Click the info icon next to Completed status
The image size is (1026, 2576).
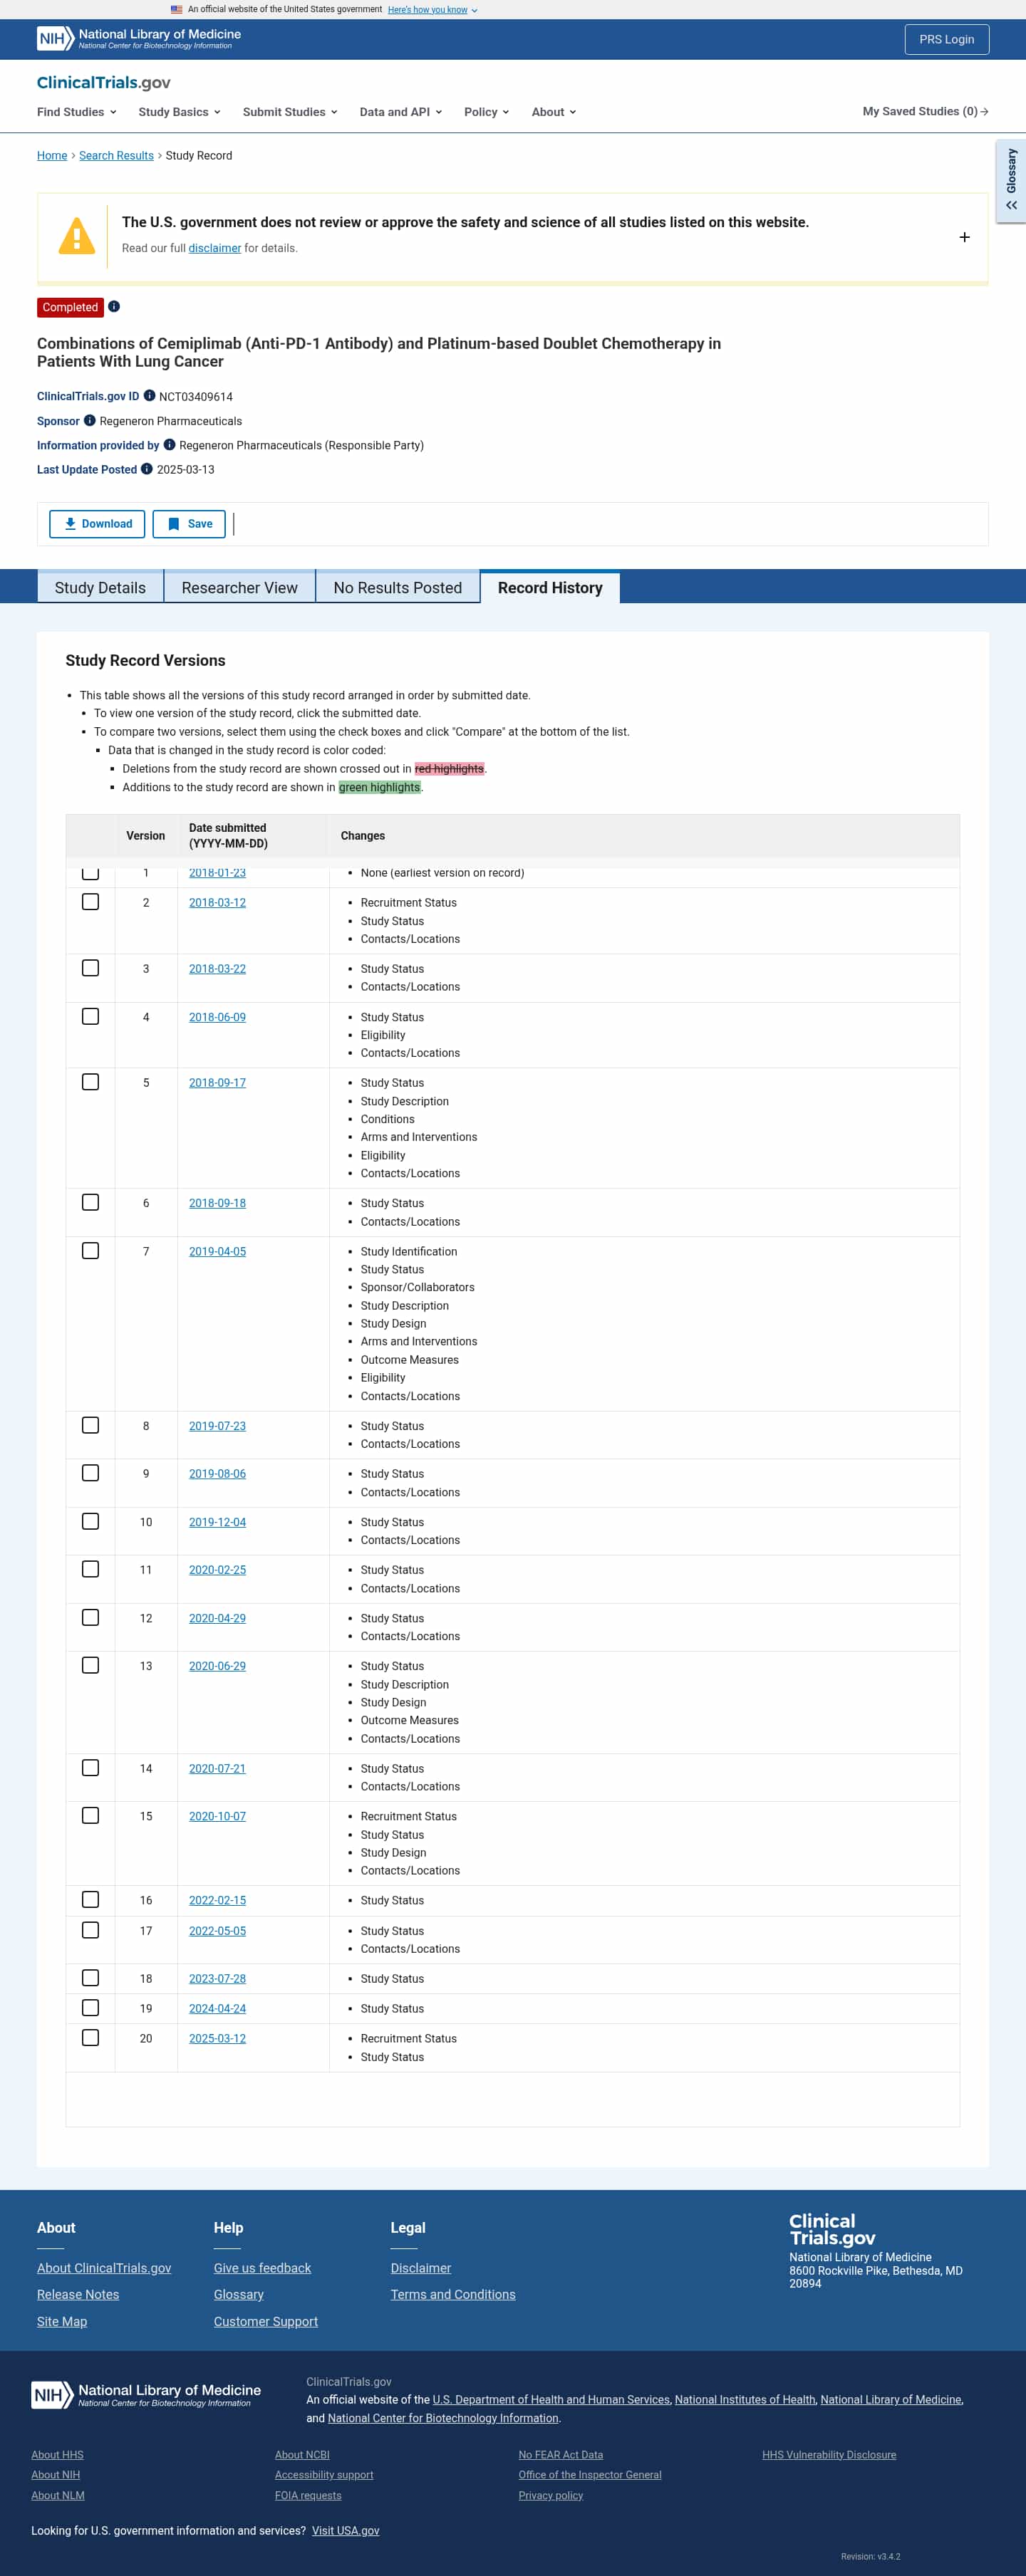pyautogui.click(x=114, y=307)
